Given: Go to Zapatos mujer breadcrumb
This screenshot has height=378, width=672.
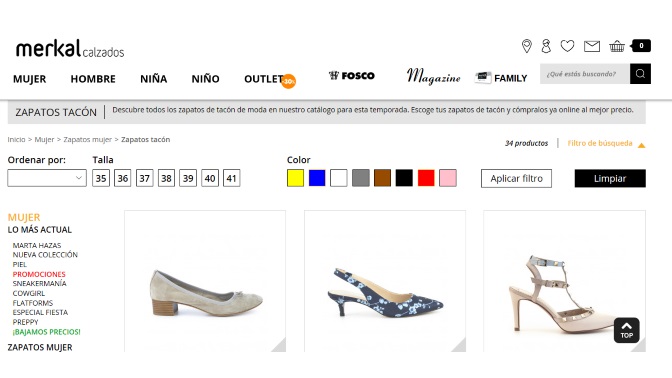Looking at the screenshot, I should 87,139.
